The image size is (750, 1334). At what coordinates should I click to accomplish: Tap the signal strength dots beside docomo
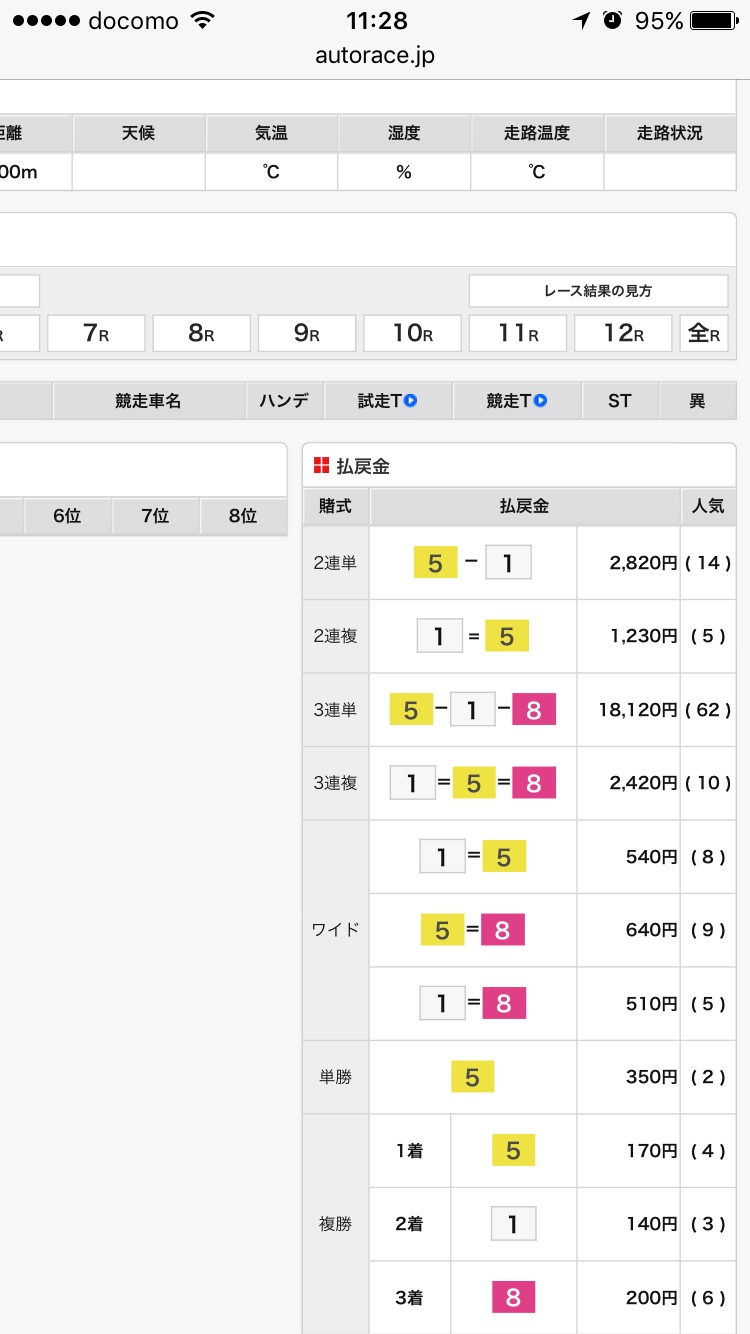tap(44, 21)
